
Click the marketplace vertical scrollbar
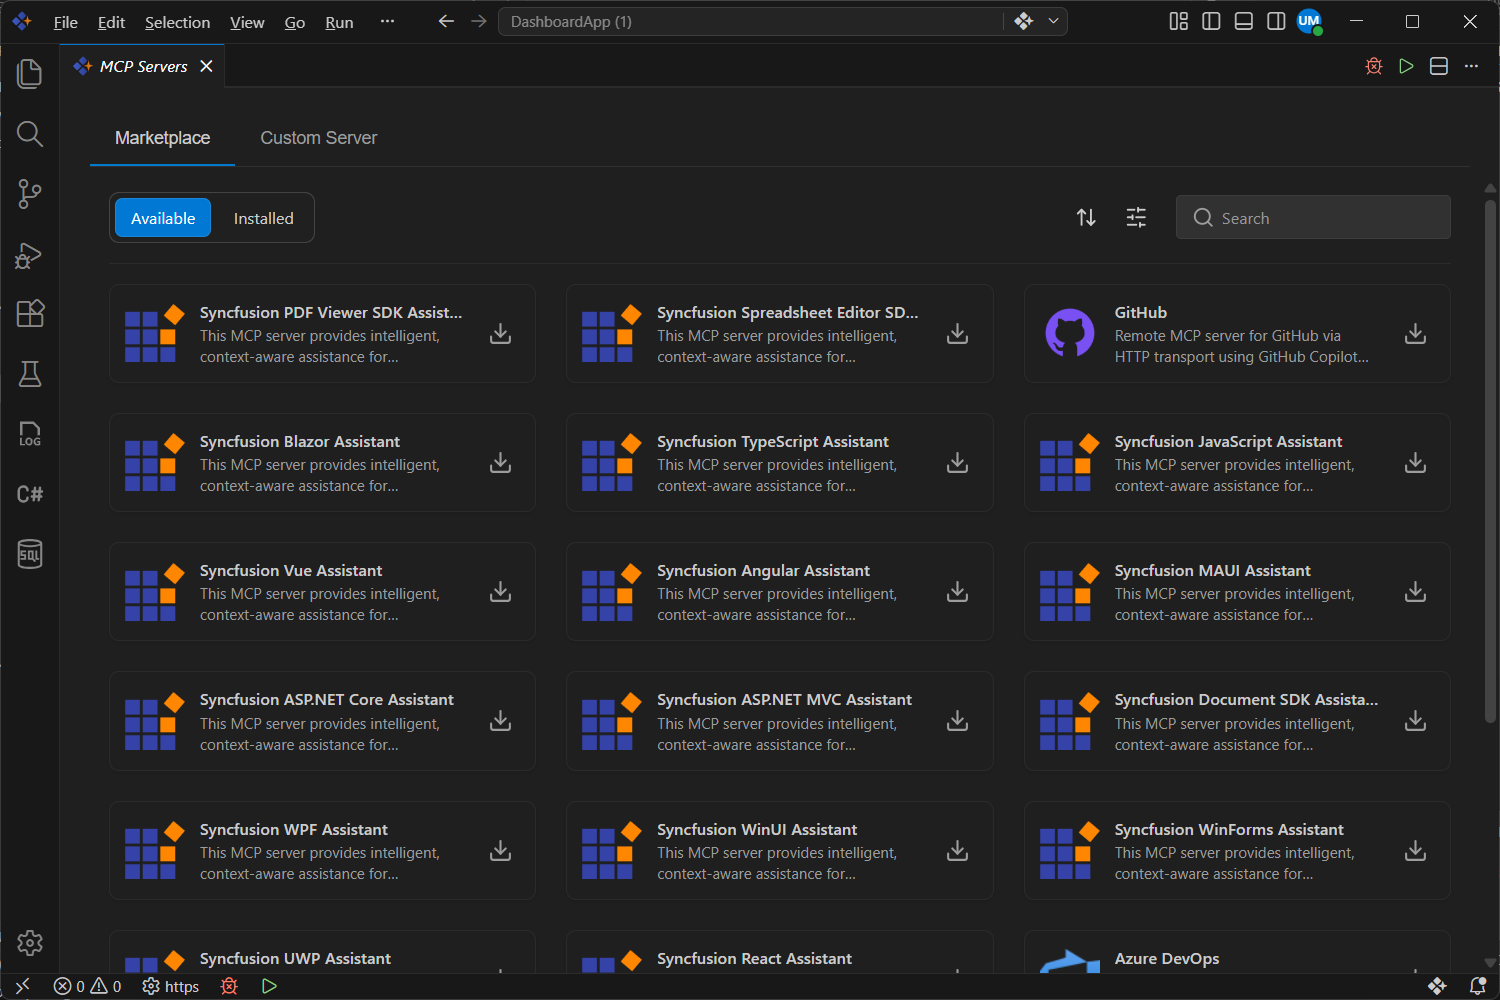click(x=1490, y=460)
